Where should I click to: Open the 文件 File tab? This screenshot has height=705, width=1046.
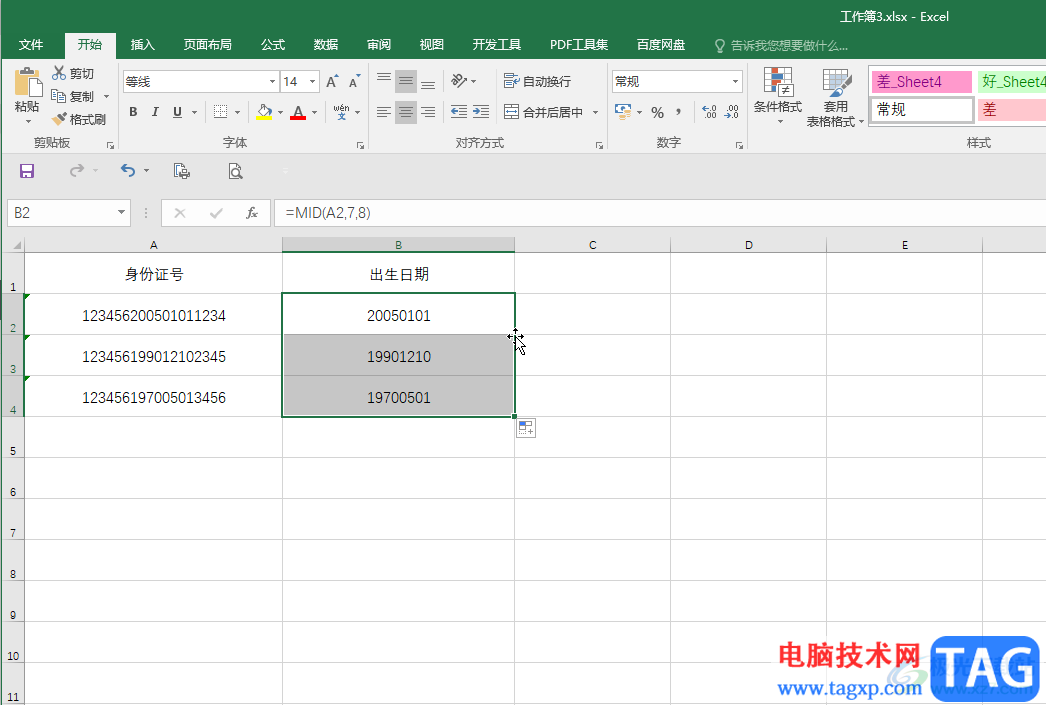coord(31,45)
